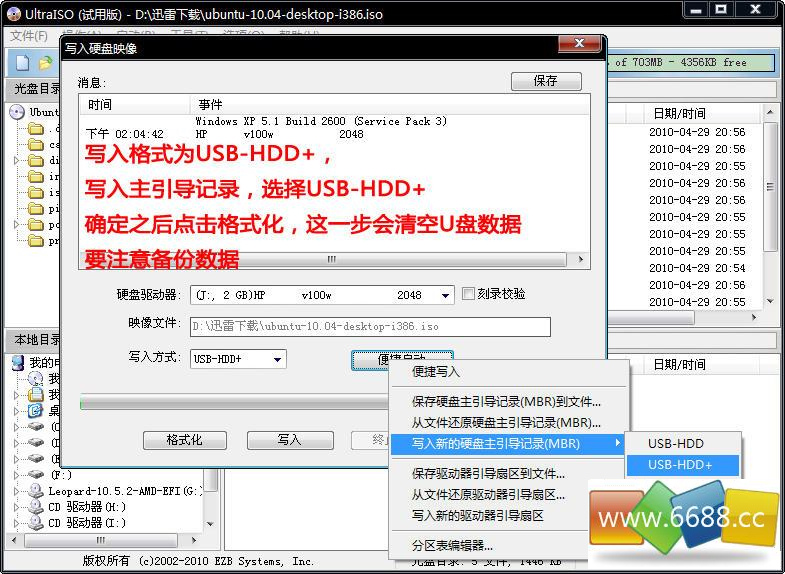Click the 本地目录 panel header

pyautogui.click(x=37, y=340)
